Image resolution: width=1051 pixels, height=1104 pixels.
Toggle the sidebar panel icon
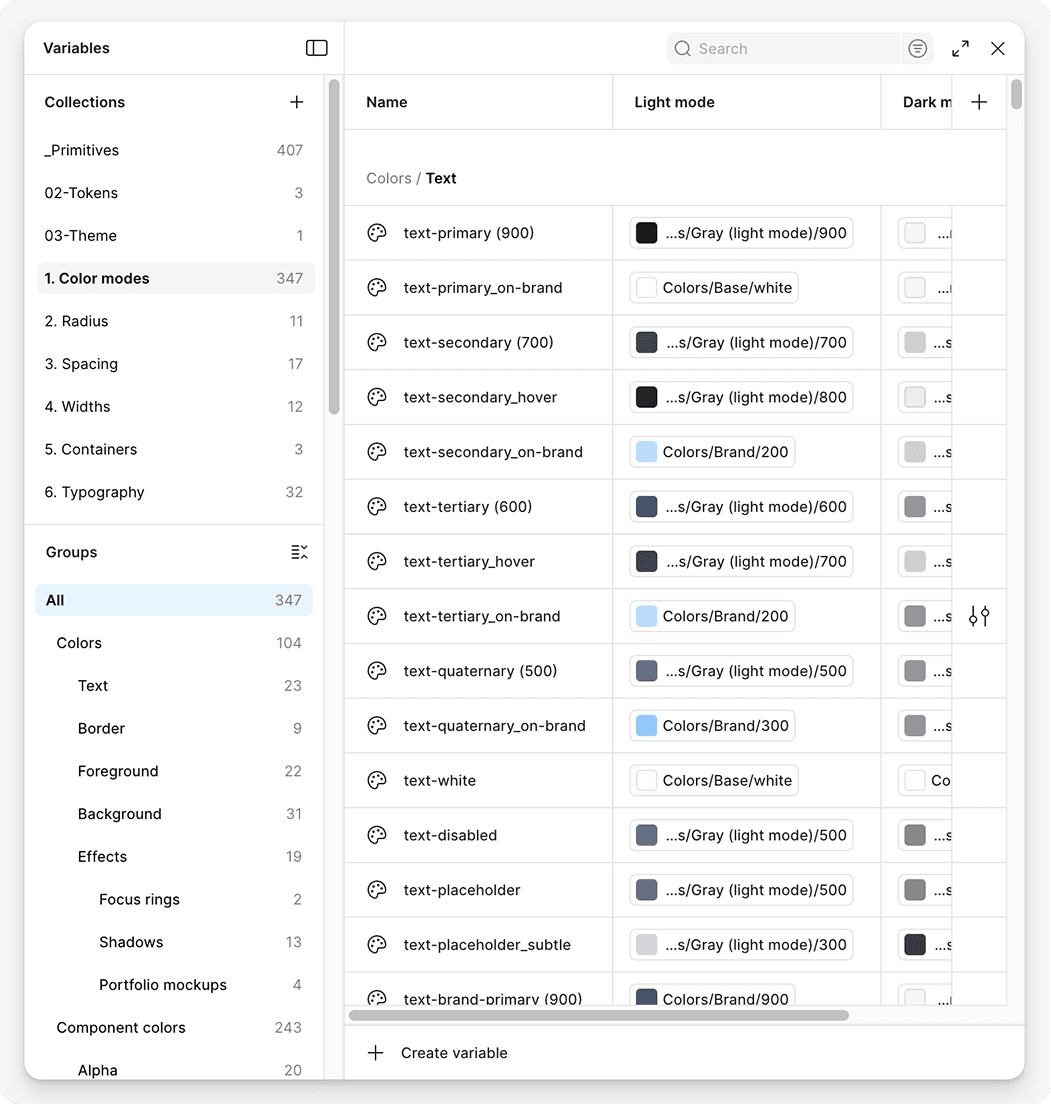316,48
